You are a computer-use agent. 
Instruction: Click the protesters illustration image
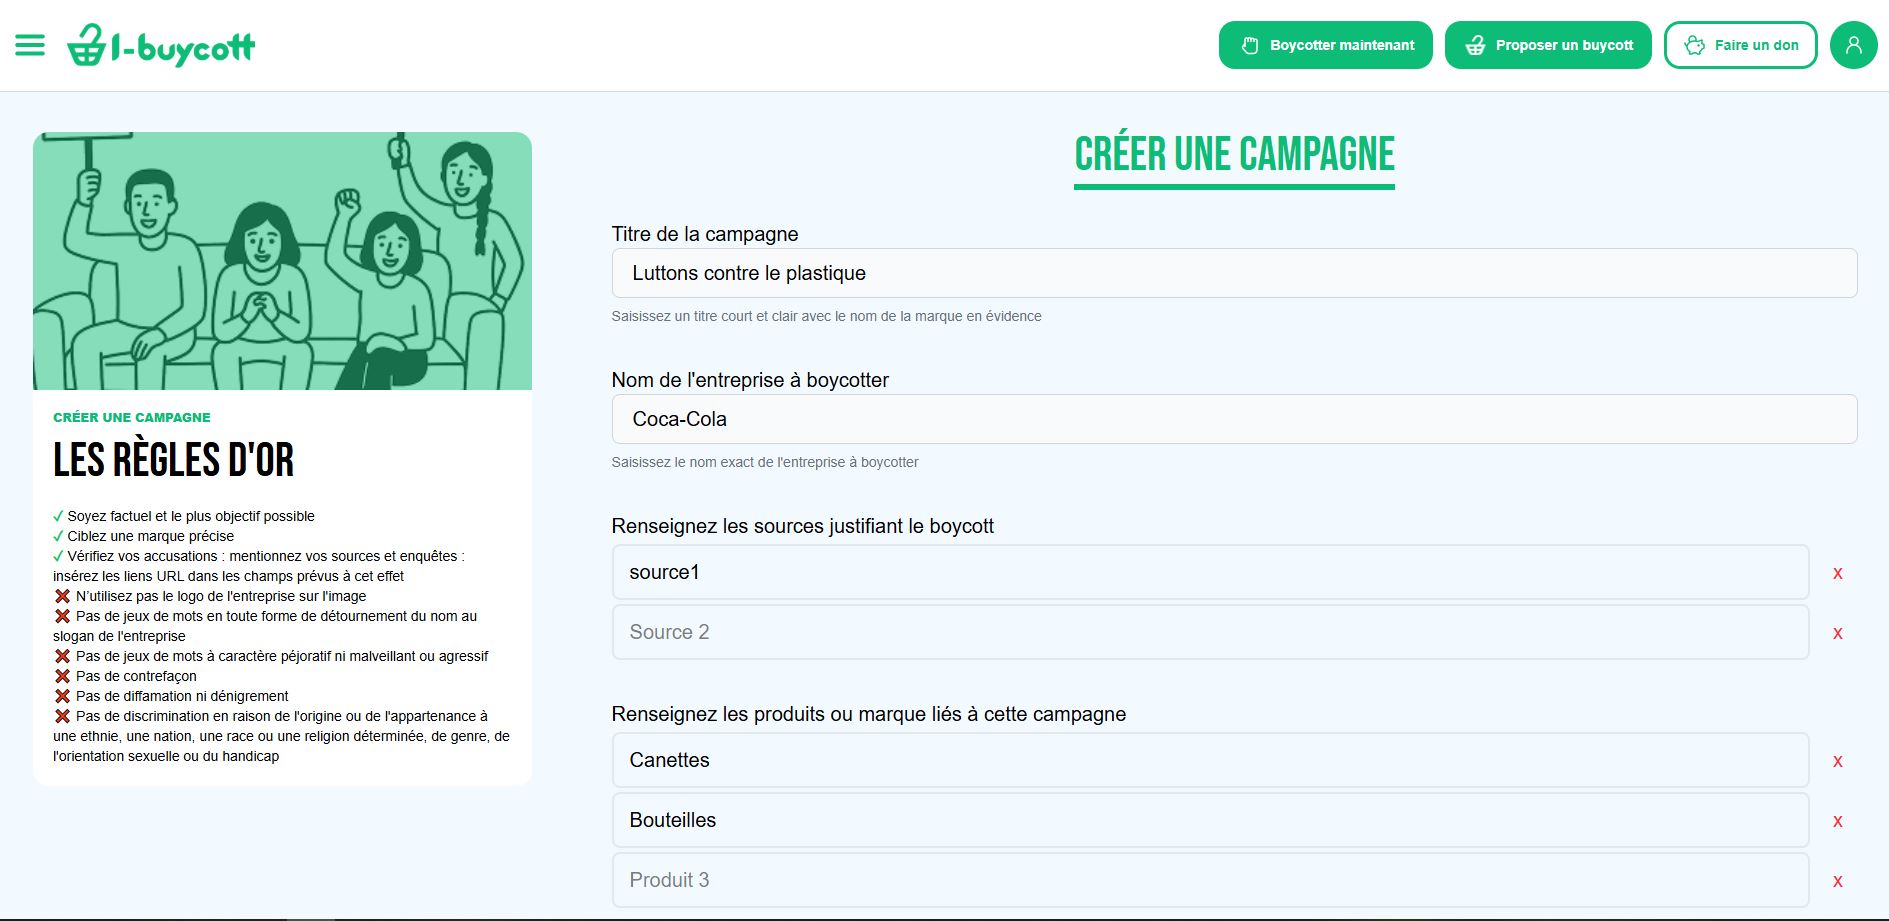click(282, 261)
